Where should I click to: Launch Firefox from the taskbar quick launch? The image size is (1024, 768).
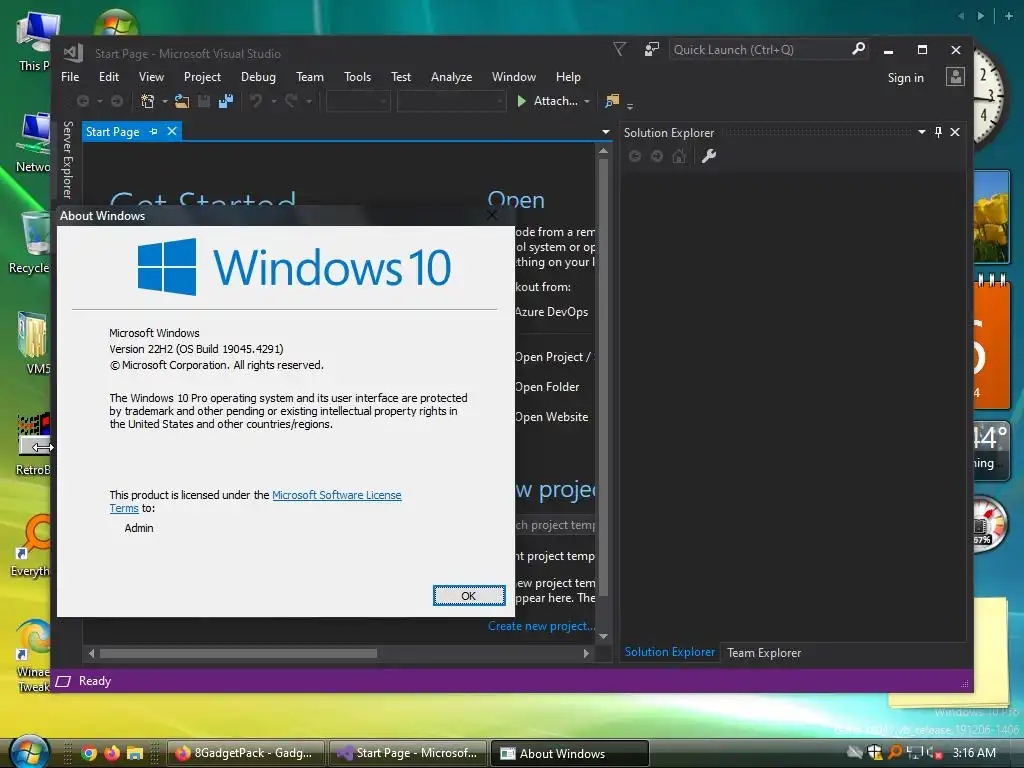tap(112, 753)
